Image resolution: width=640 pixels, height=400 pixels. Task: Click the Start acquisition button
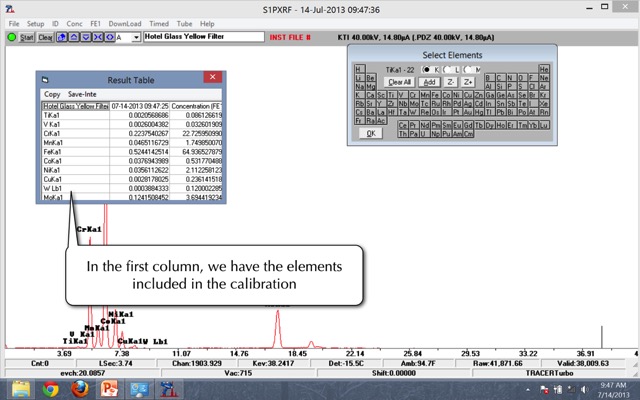click(x=27, y=37)
